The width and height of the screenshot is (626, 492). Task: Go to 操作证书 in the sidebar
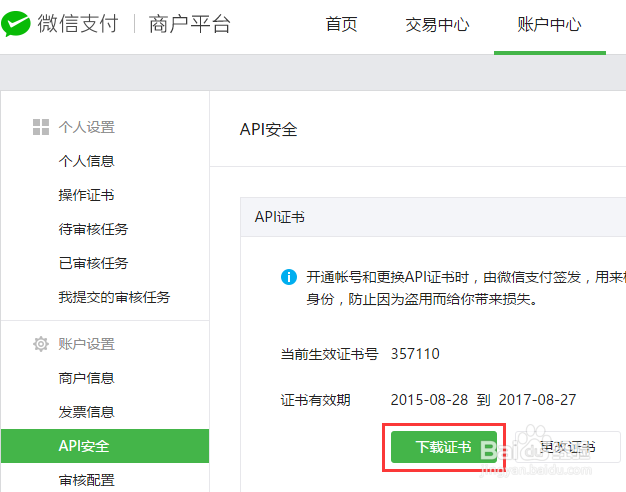(87, 195)
